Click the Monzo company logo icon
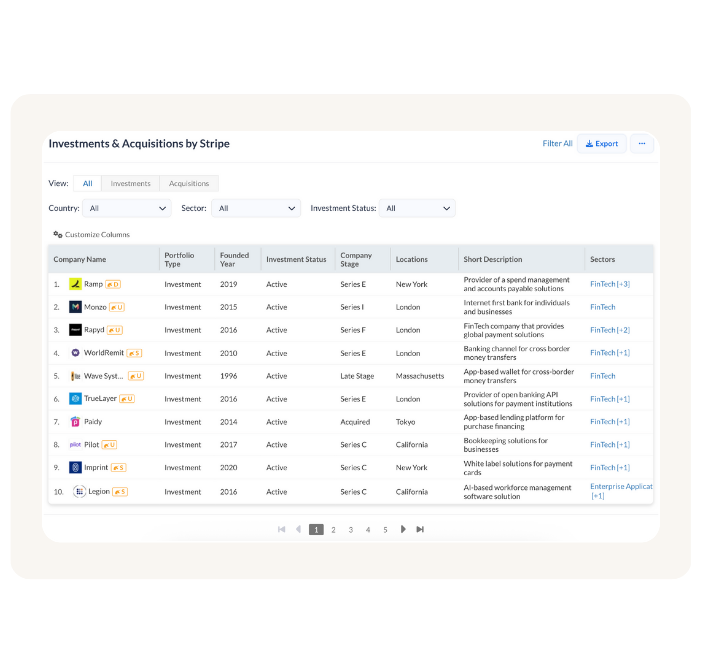 (75, 307)
